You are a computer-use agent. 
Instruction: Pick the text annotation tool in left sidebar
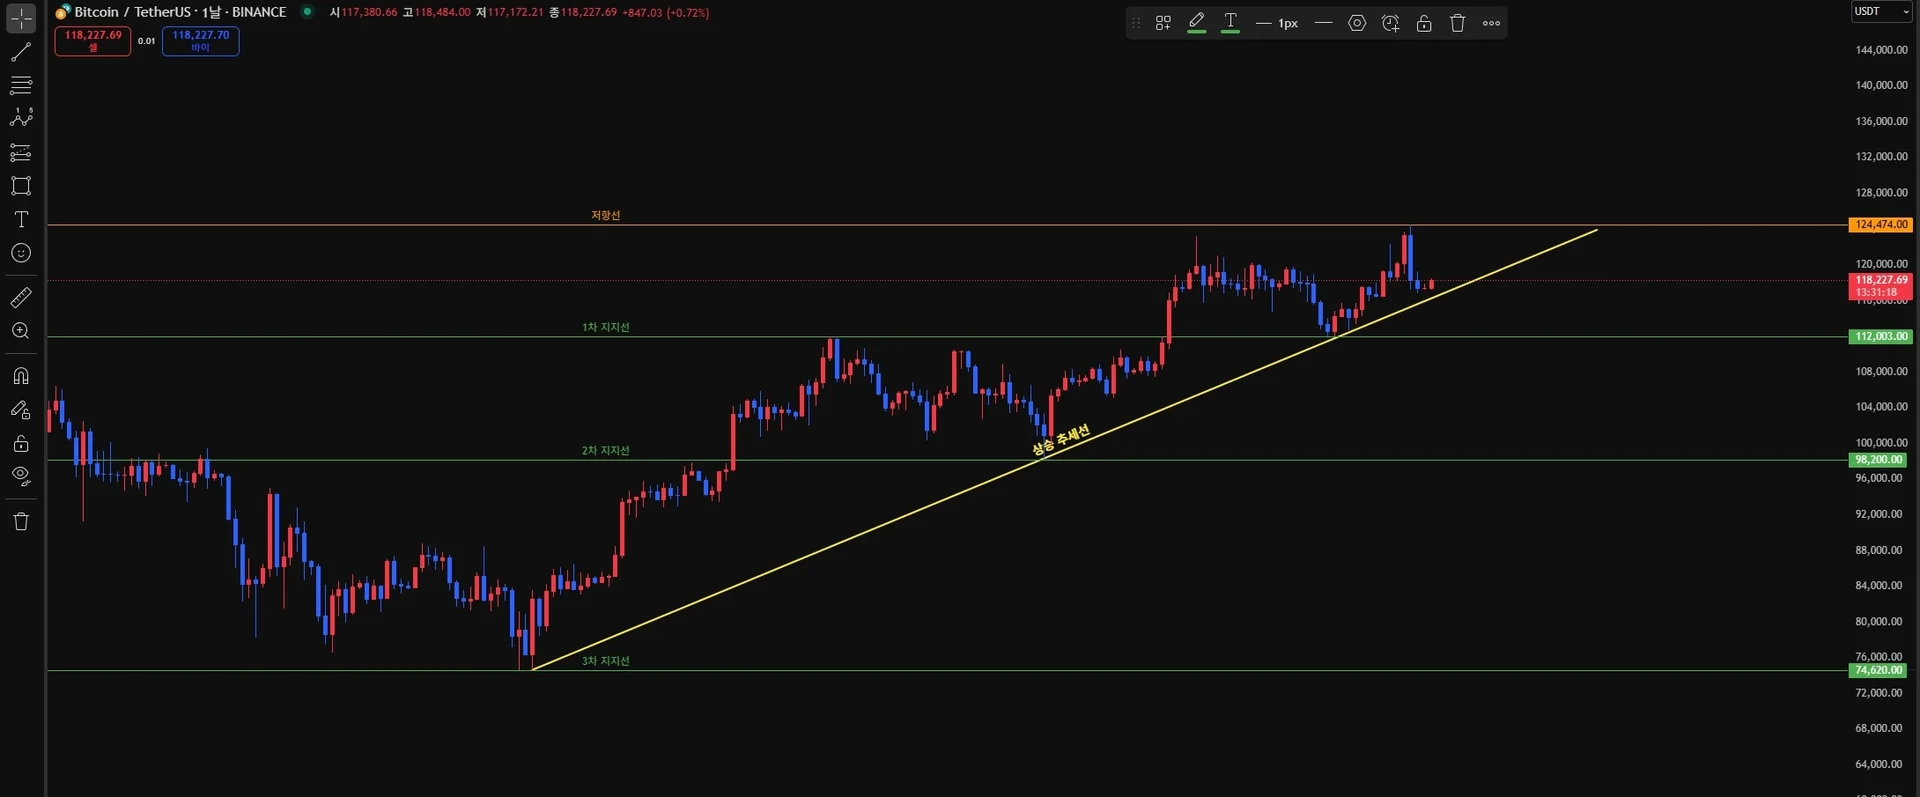pos(21,219)
